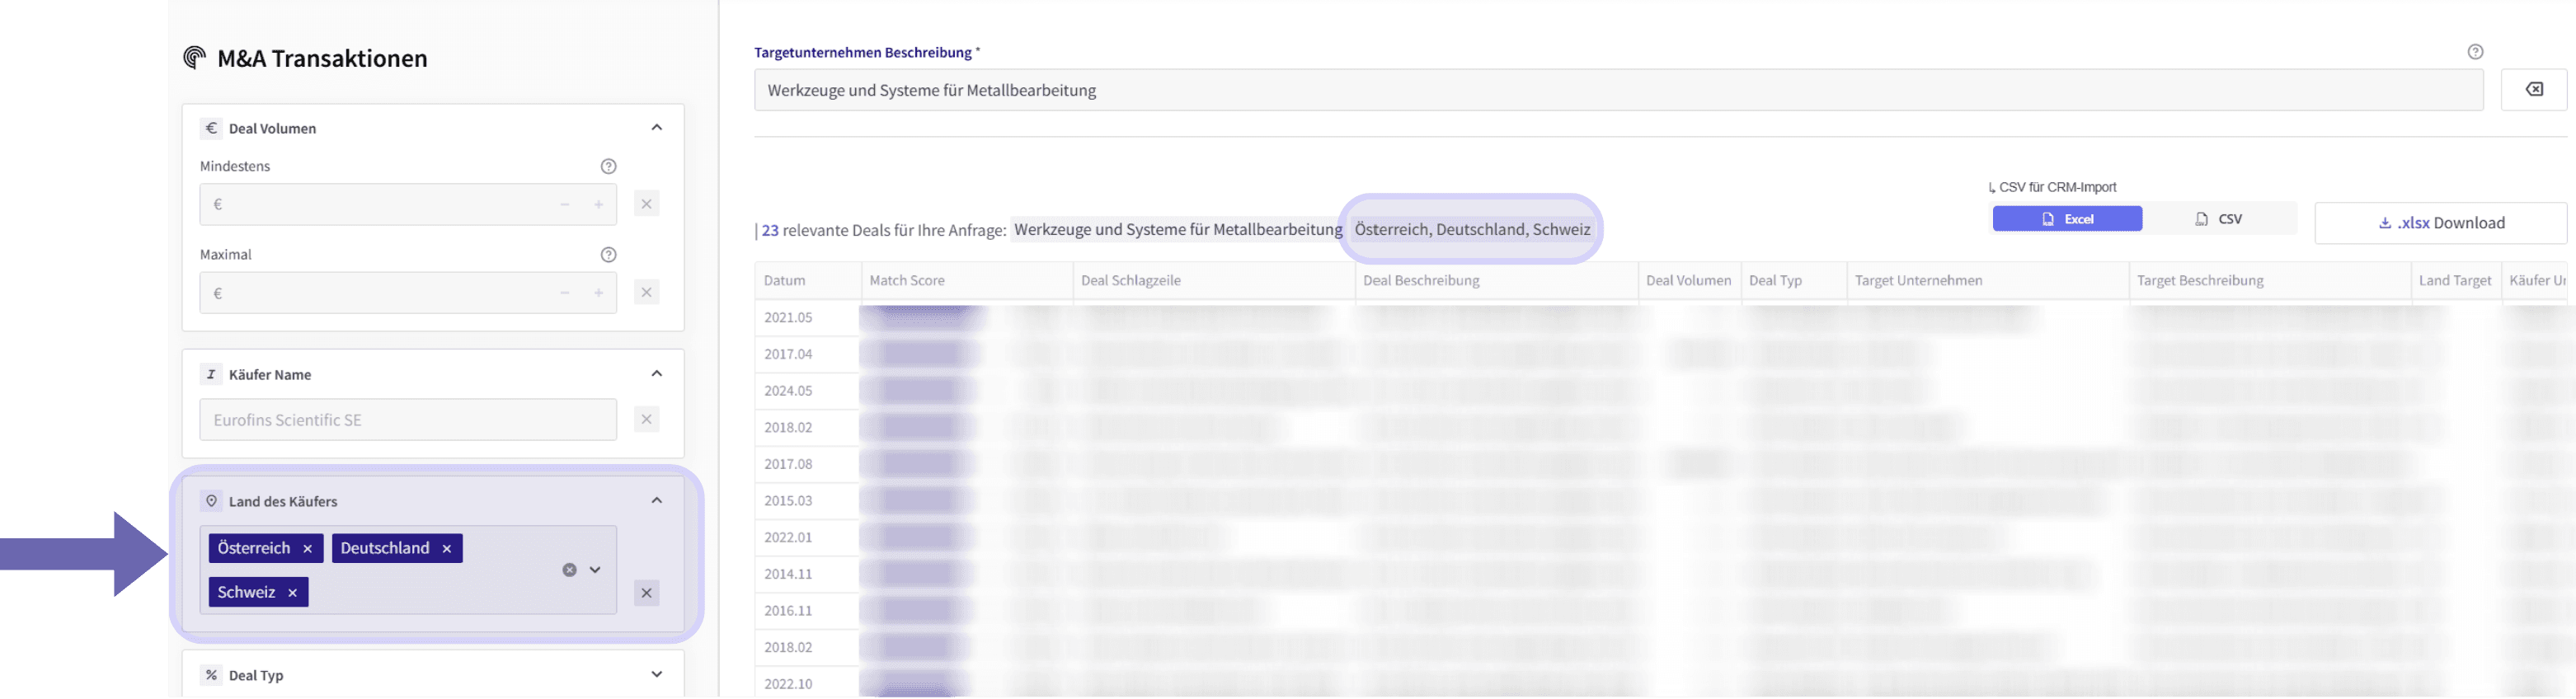Image resolution: width=2576 pixels, height=699 pixels.
Task: Click help icon next to Maximal
Action: 608,255
